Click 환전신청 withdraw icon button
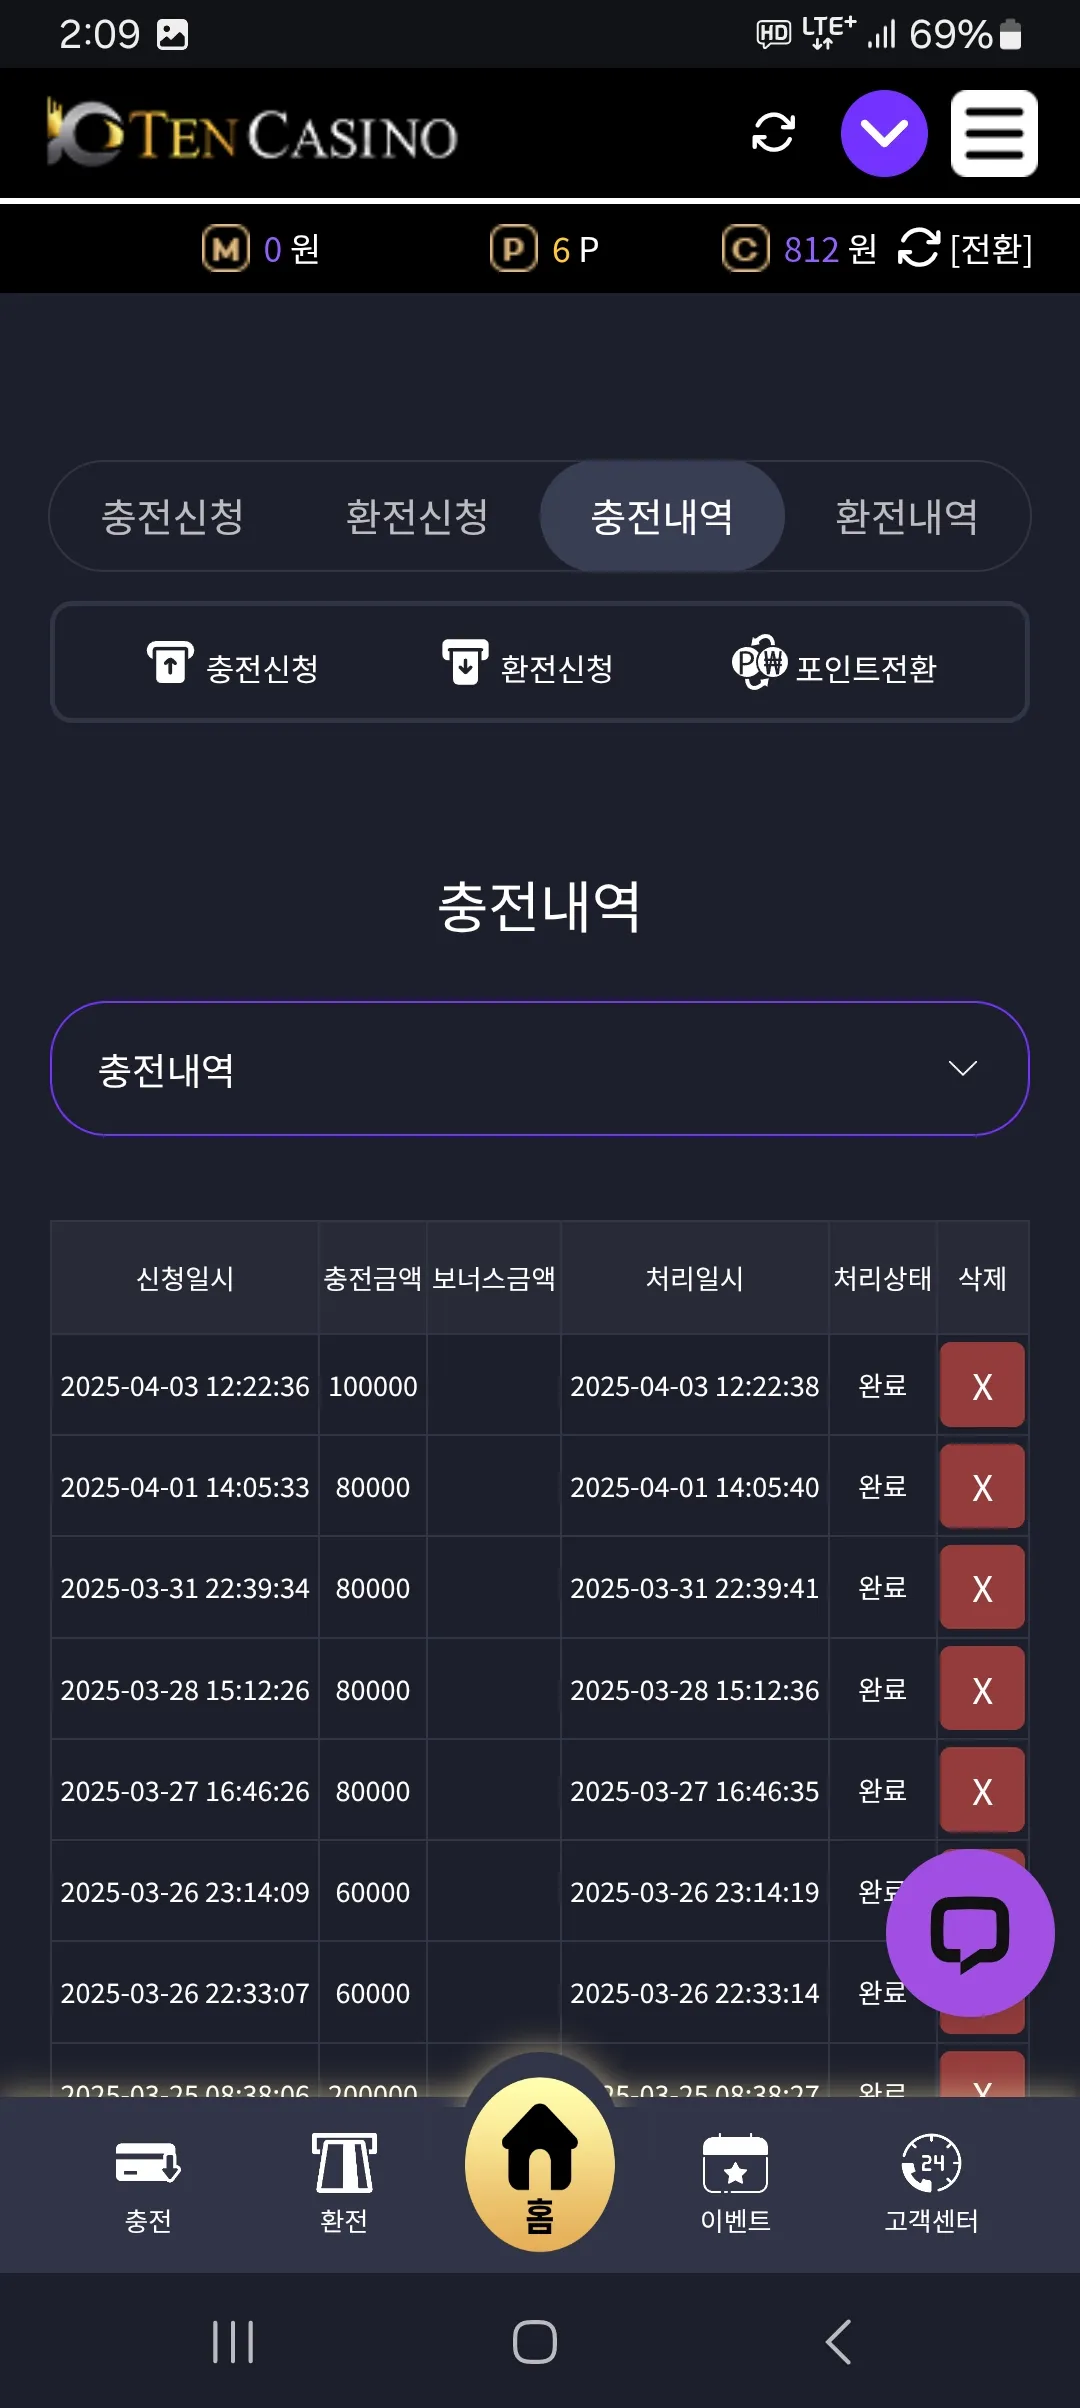Image resolution: width=1080 pixels, height=2408 pixels. [x=528, y=666]
